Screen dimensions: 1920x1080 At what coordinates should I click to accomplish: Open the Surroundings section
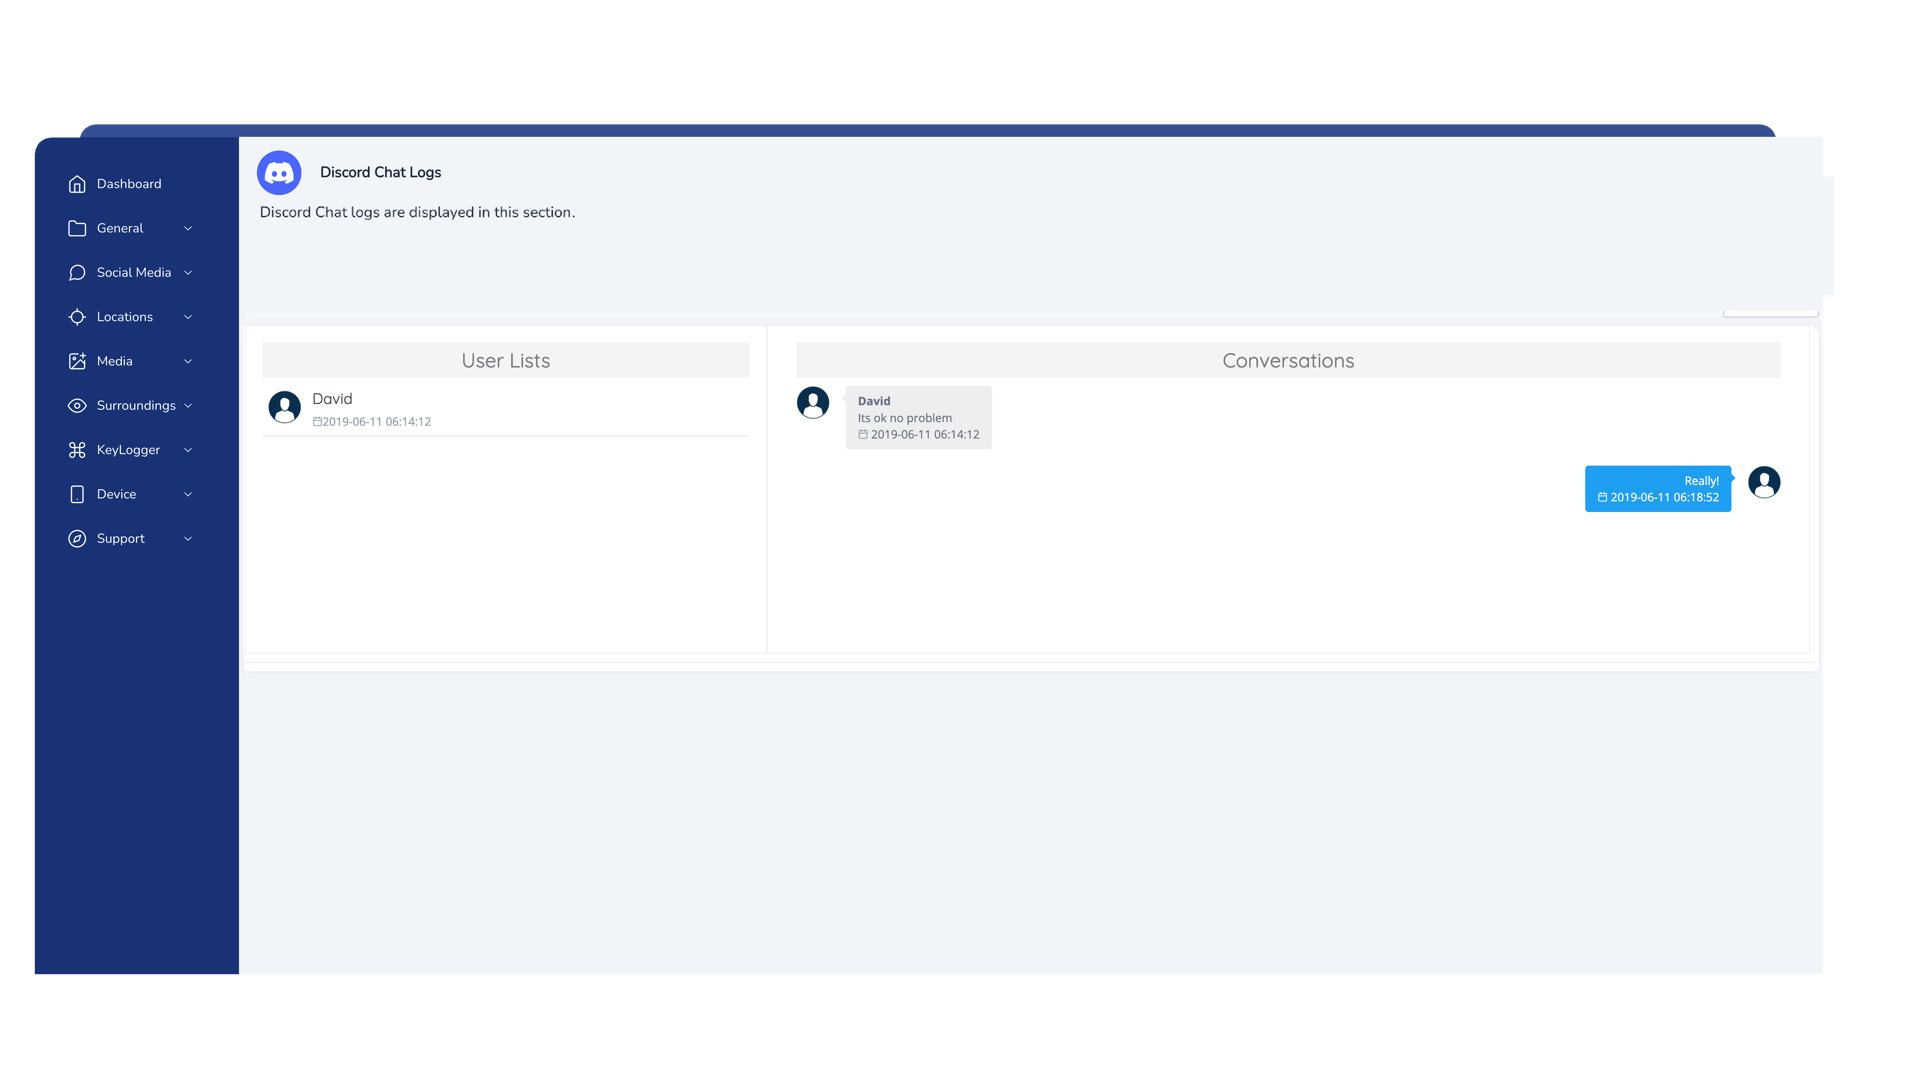pos(131,405)
